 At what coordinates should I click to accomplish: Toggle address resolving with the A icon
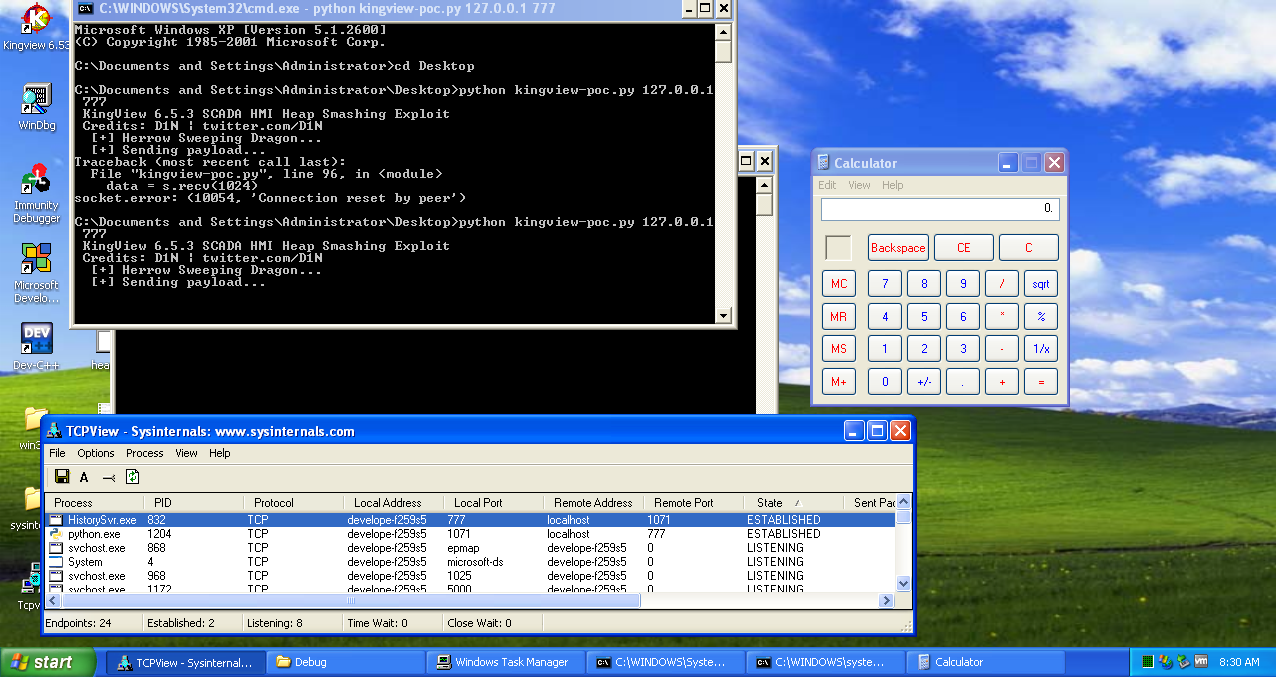(85, 477)
